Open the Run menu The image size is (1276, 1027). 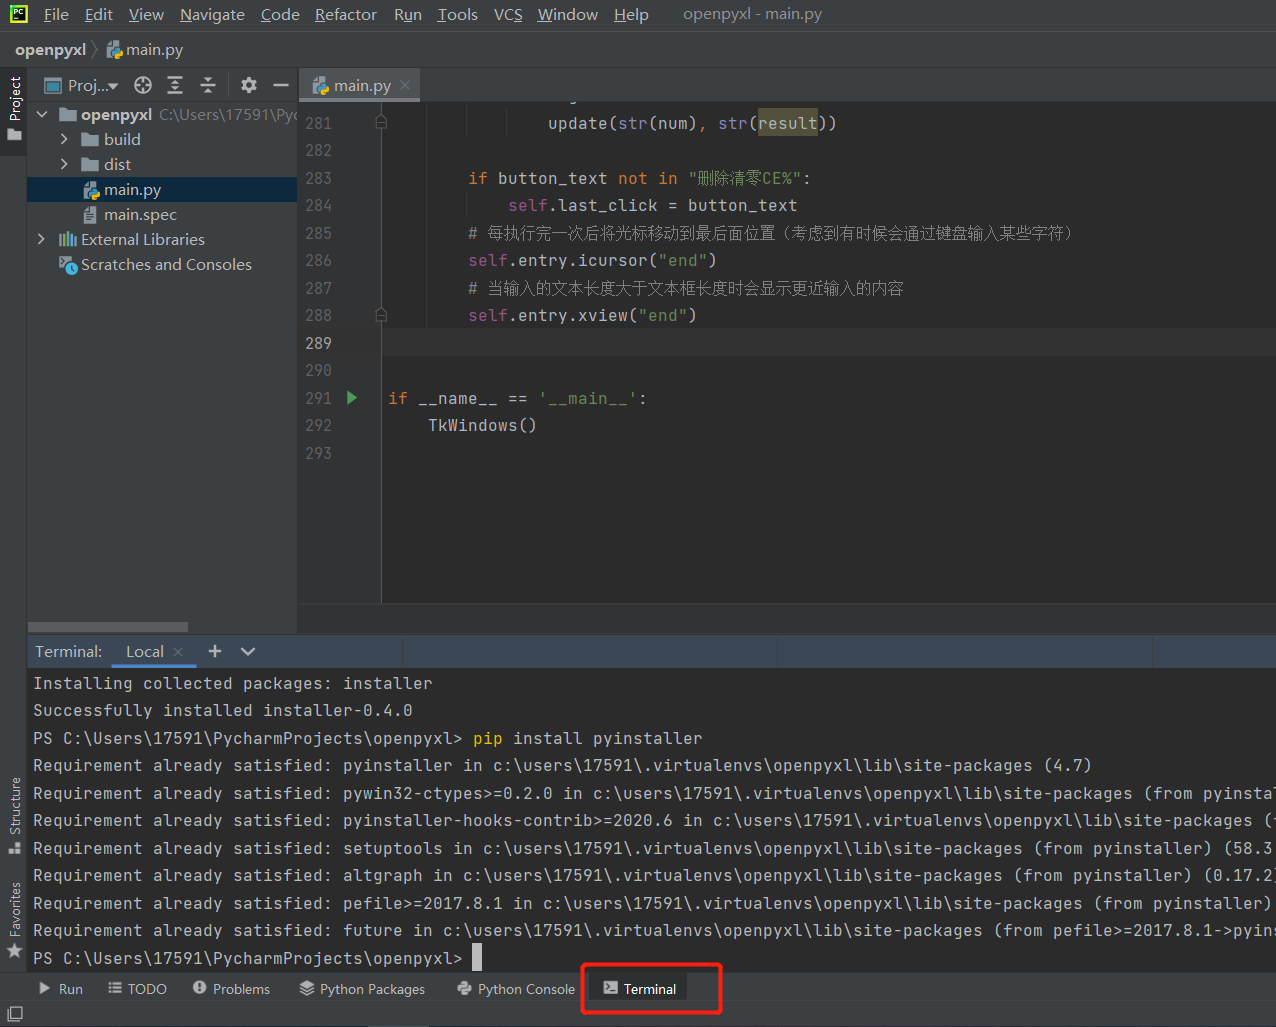coord(408,14)
